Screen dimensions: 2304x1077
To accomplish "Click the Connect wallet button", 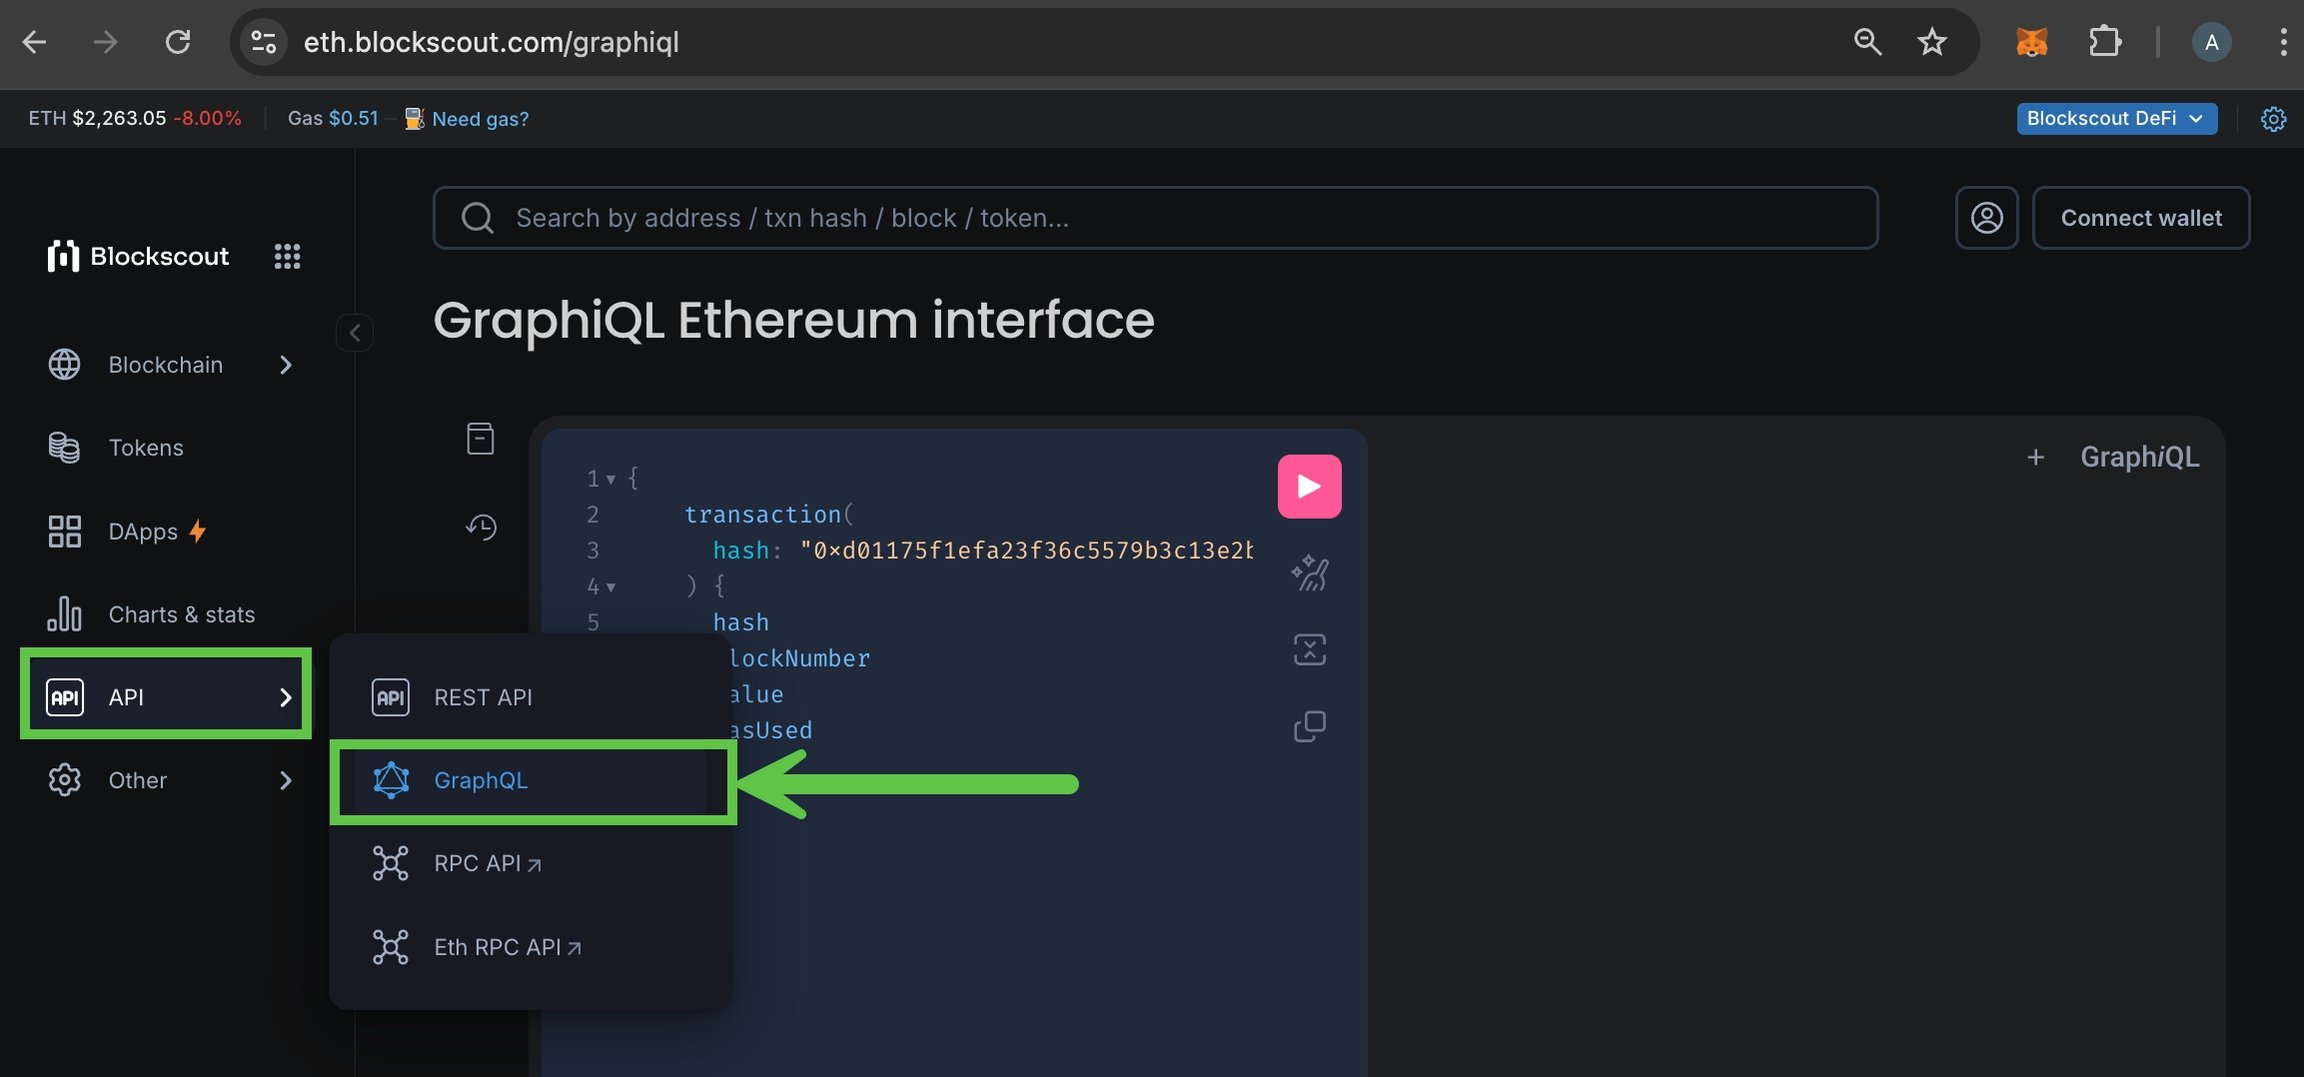I will click(x=2141, y=218).
